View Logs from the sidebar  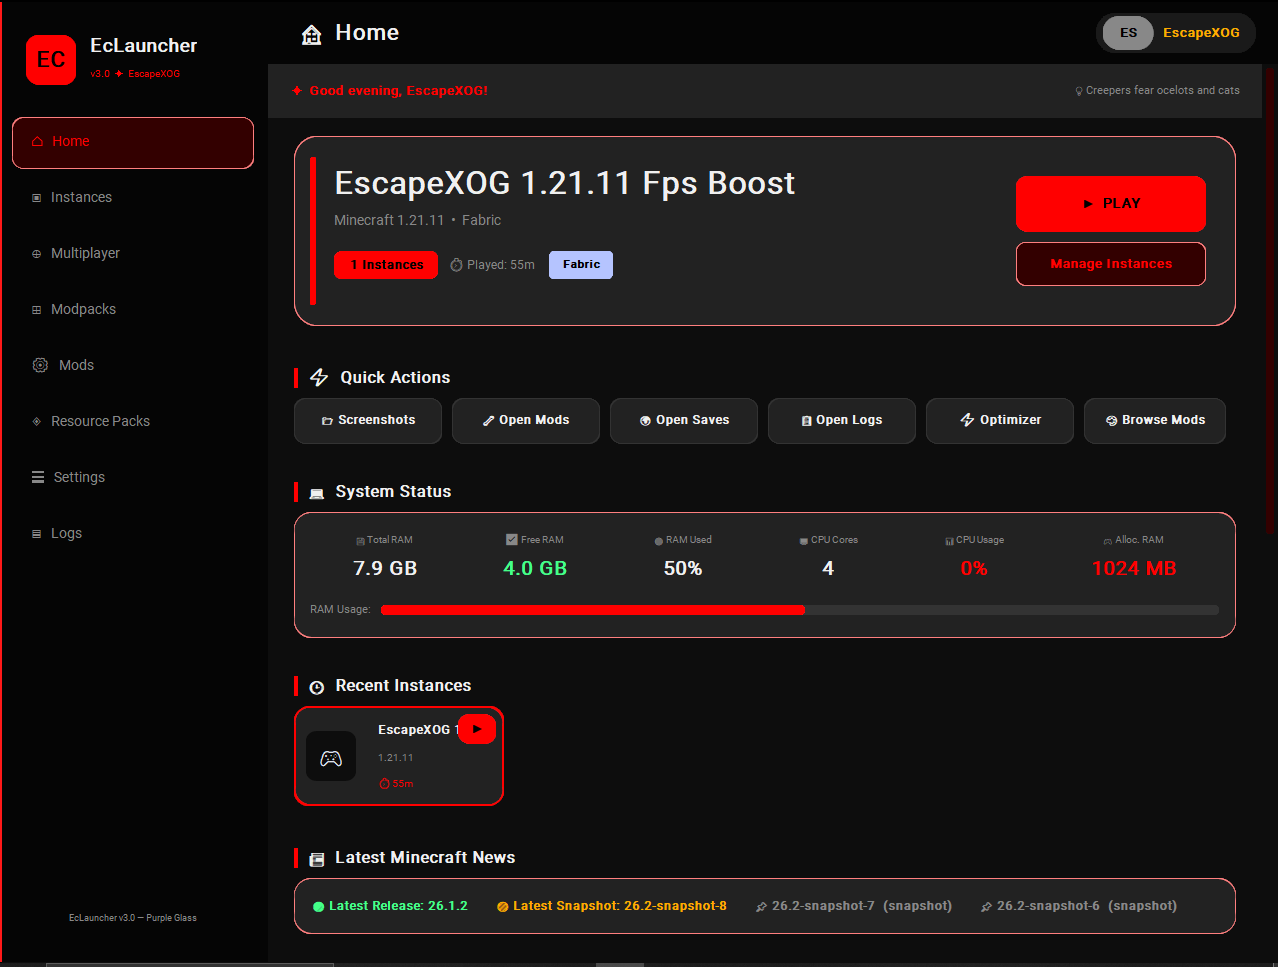click(133, 534)
